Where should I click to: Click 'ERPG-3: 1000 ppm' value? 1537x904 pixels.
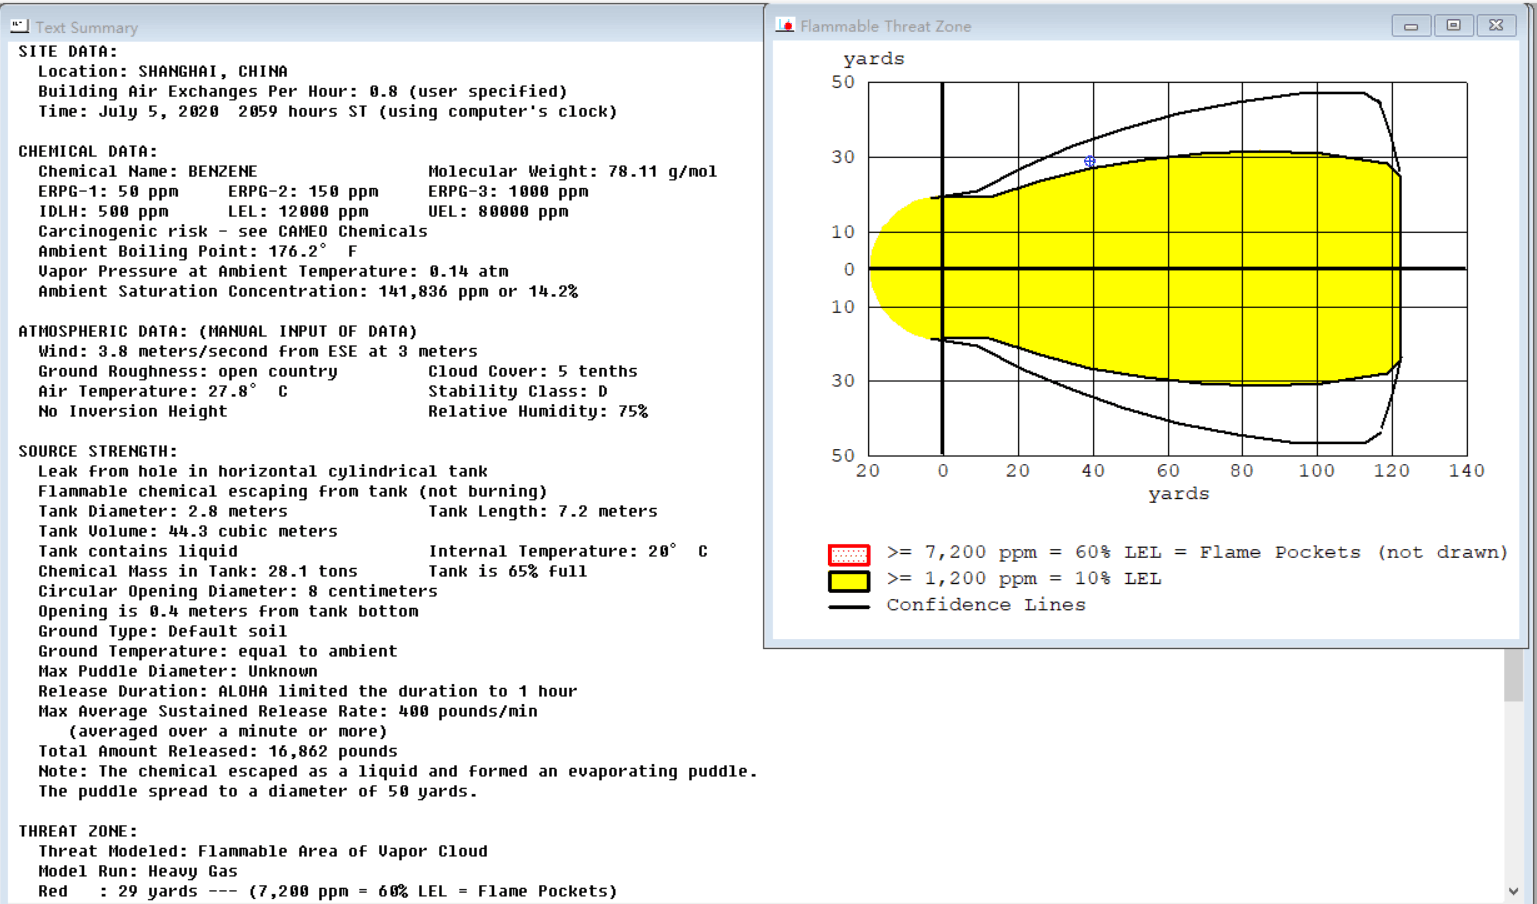click(508, 192)
